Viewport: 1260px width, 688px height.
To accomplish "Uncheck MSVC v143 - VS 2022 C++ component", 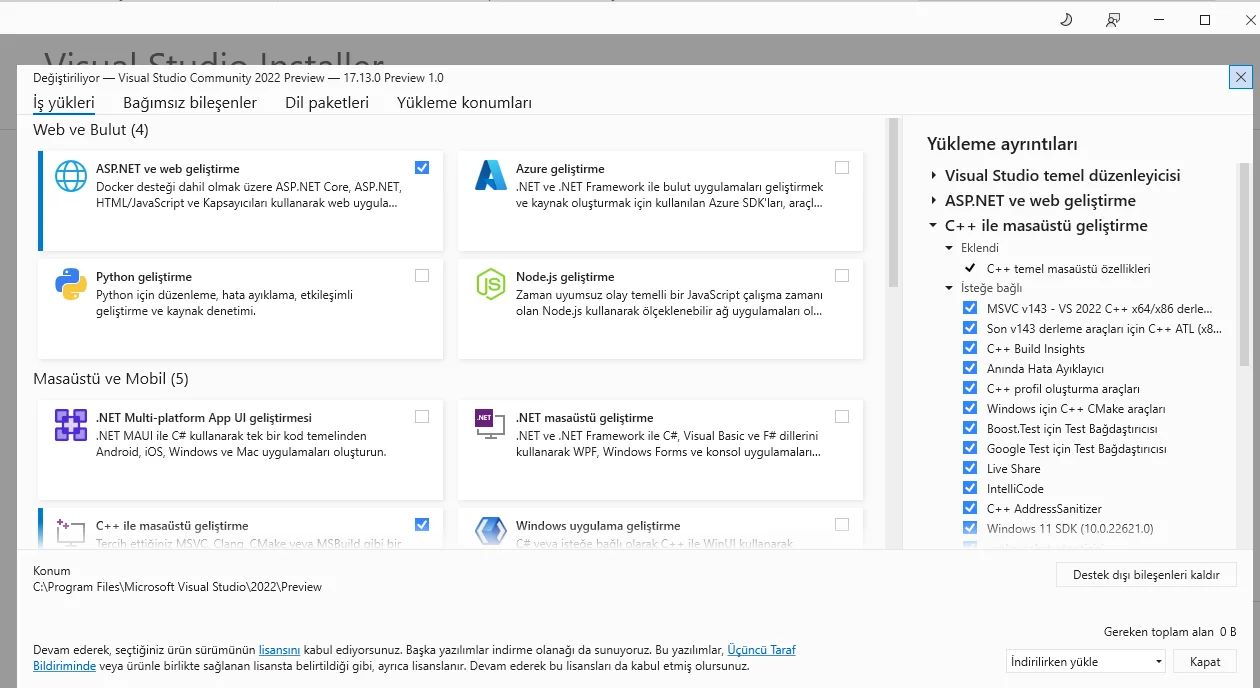I will (x=970, y=308).
